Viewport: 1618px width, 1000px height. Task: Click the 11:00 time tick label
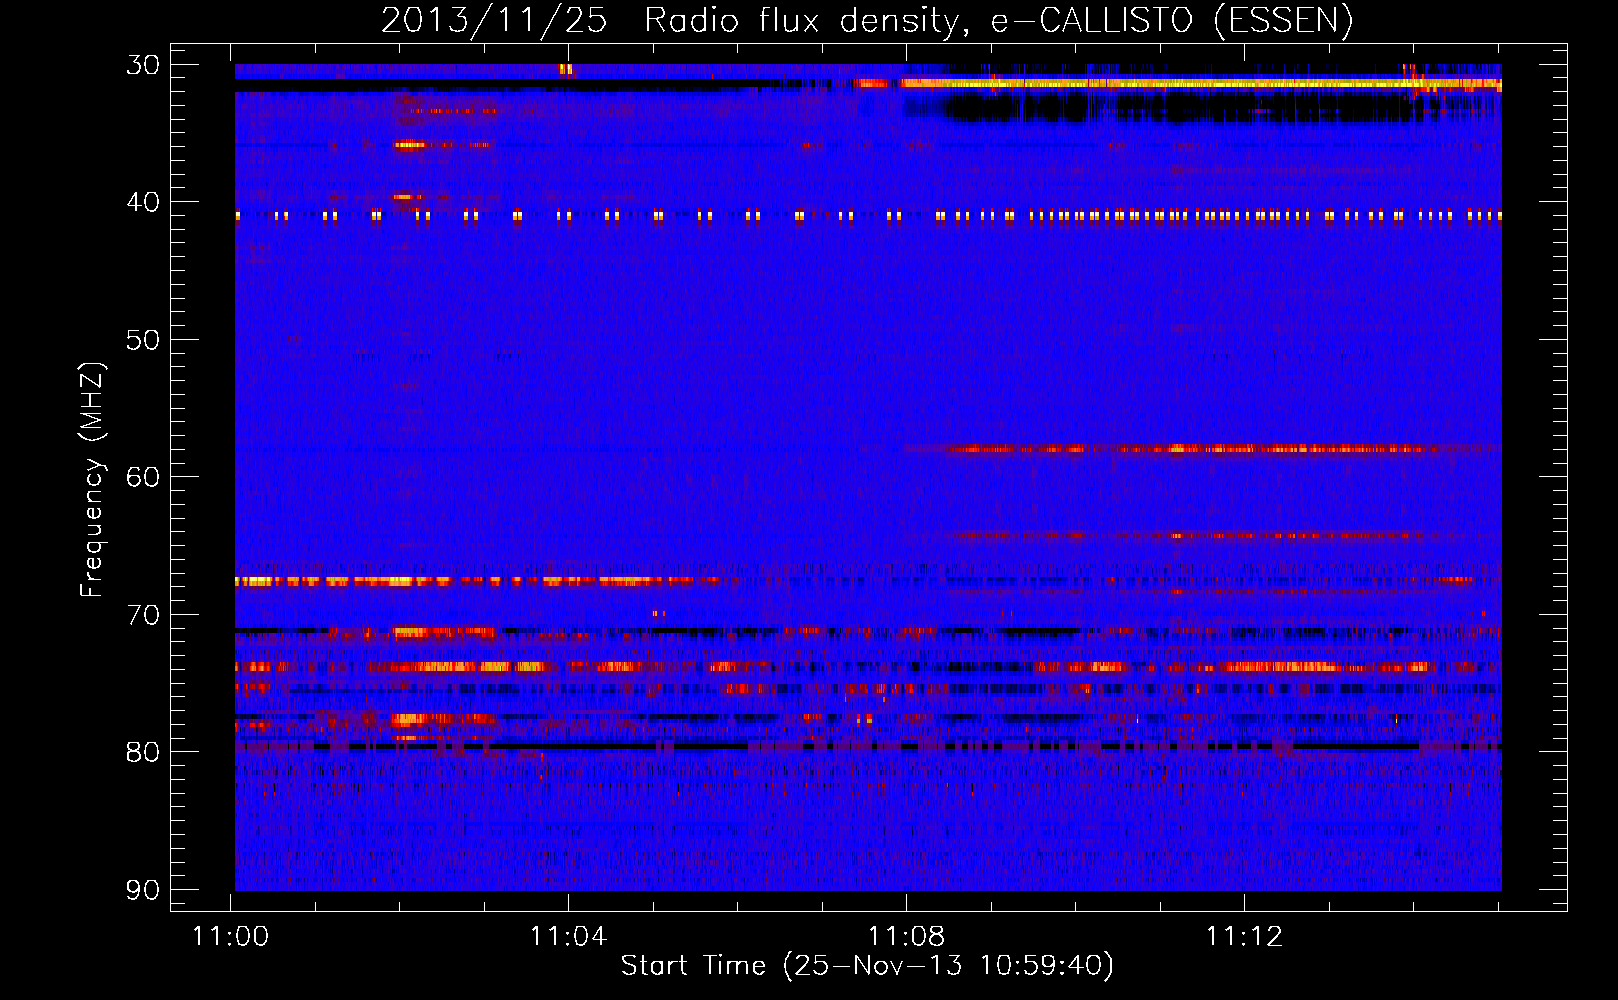point(231,937)
